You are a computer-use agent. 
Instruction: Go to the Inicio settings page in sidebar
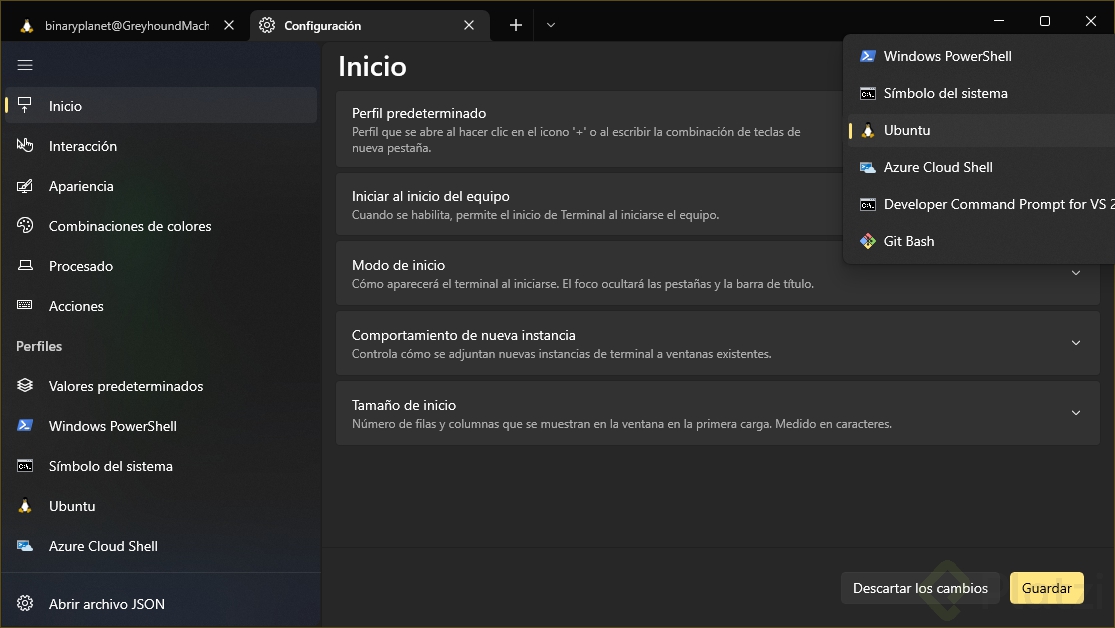click(161, 106)
